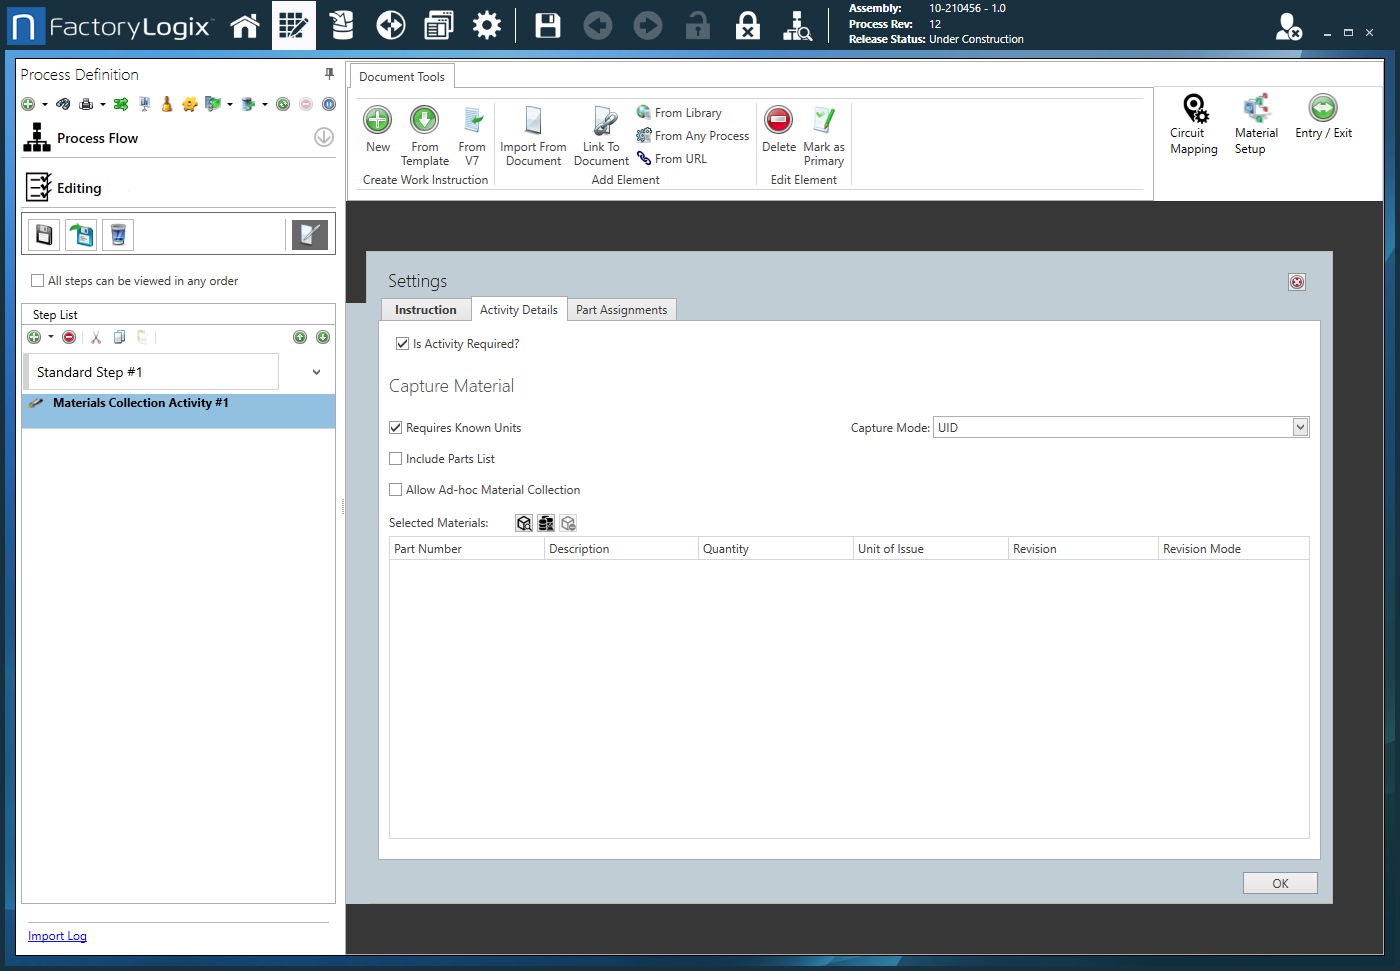Expand Standard Step #1 options

pyautogui.click(x=316, y=371)
